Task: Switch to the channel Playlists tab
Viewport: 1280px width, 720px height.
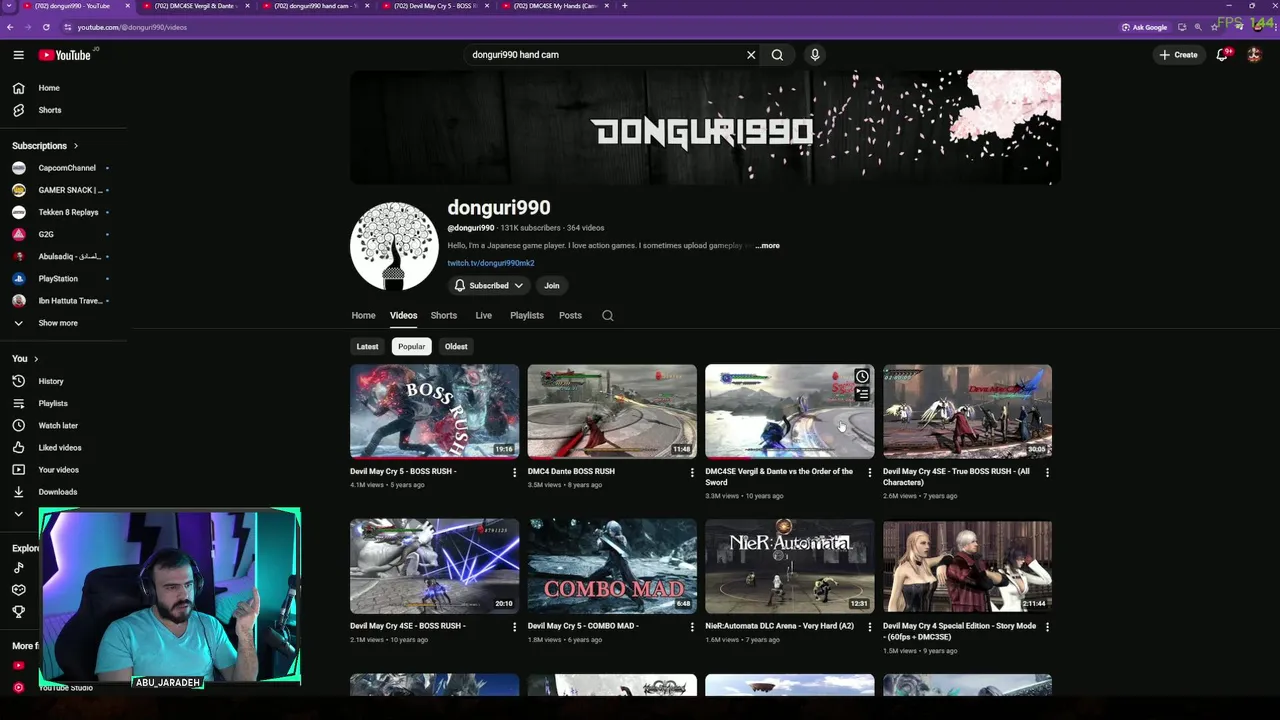Action: [x=527, y=315]
